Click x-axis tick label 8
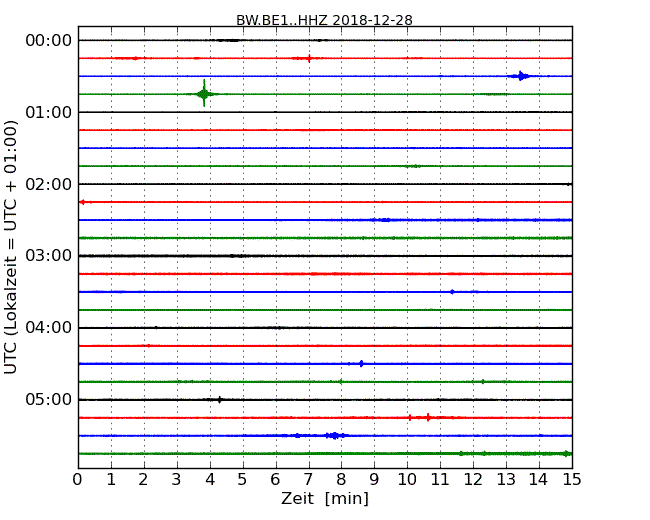Screen dimensions: 650x520 pyautogui.click(x=341, y=480)
